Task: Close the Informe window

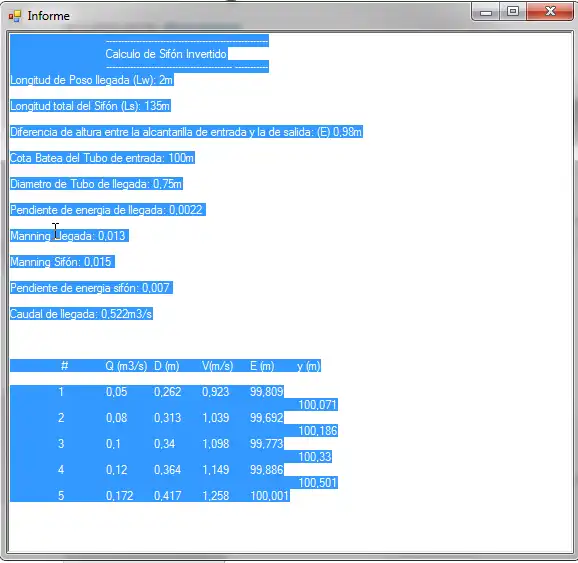Action: tap(550, 12)
